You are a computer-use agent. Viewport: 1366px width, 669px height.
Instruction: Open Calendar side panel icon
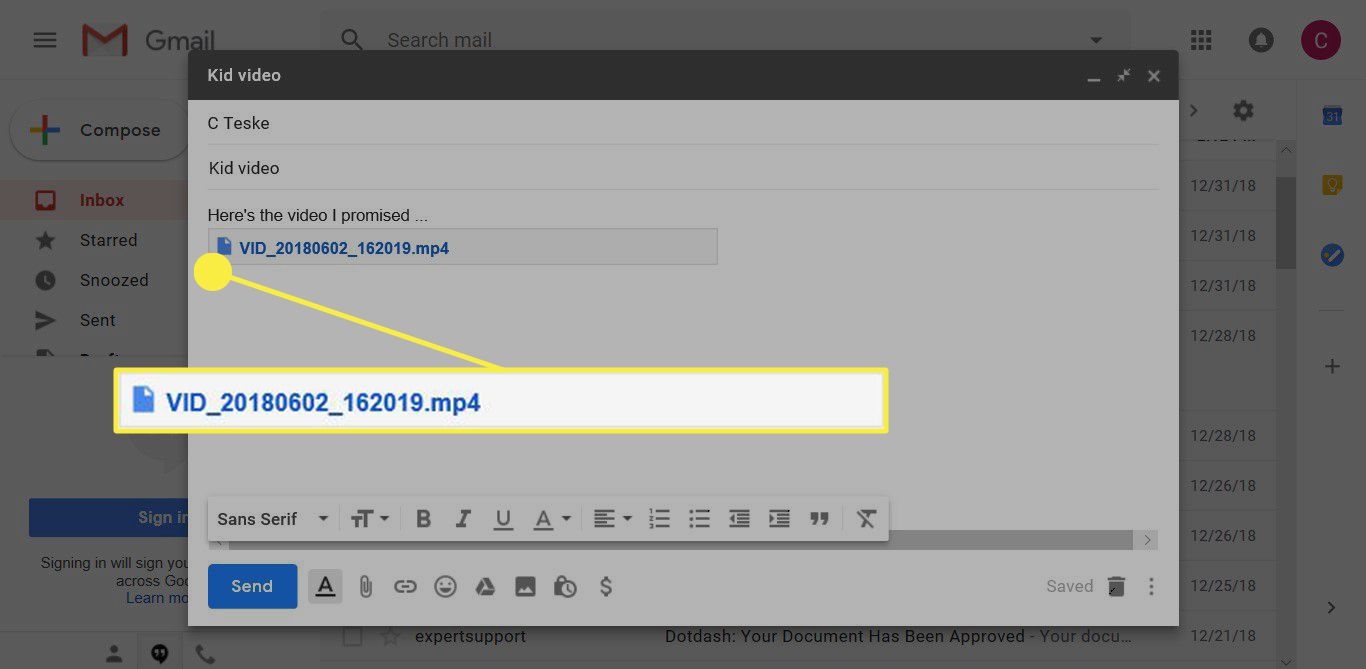[1332, 115]
